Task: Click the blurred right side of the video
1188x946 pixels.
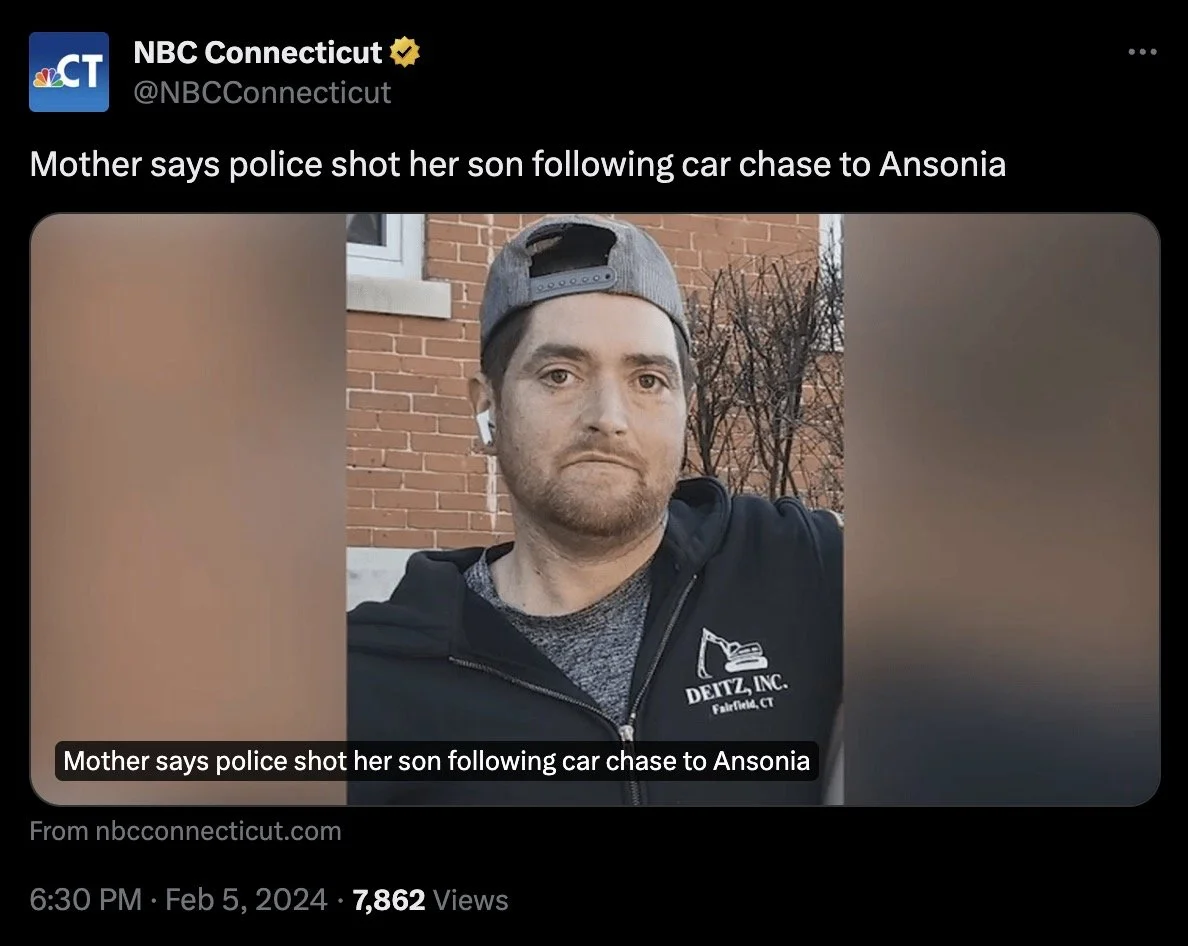Action: [x=1001, y=509]
